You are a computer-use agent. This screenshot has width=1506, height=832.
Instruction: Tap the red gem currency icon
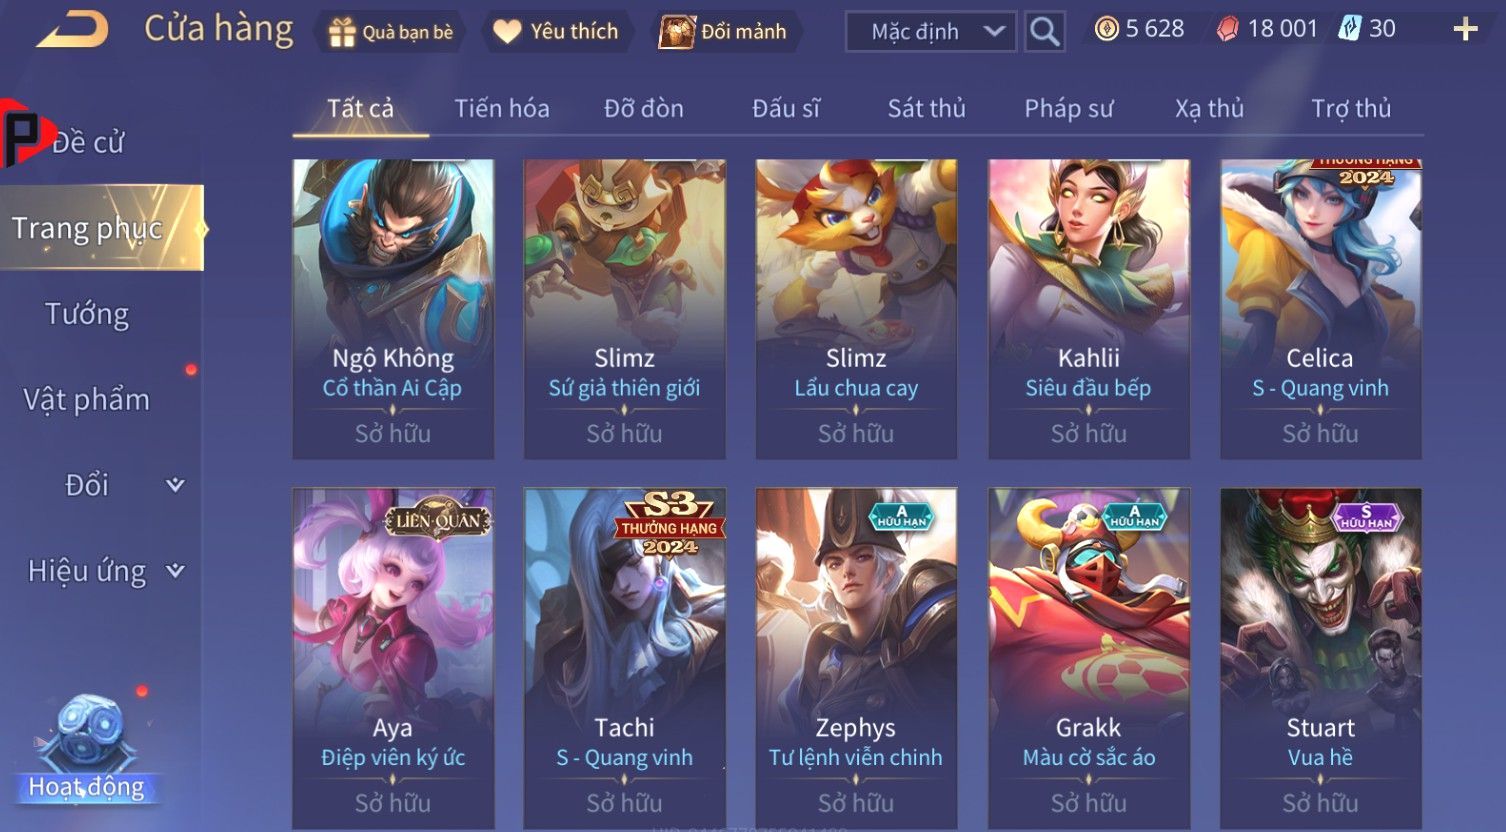click(1227, 29)
